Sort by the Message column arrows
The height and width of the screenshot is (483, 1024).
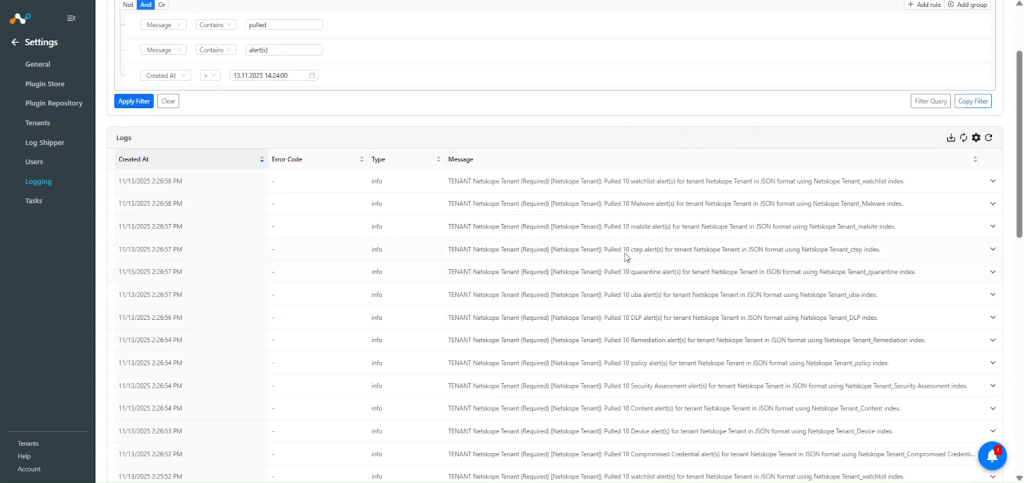[975, 159]
